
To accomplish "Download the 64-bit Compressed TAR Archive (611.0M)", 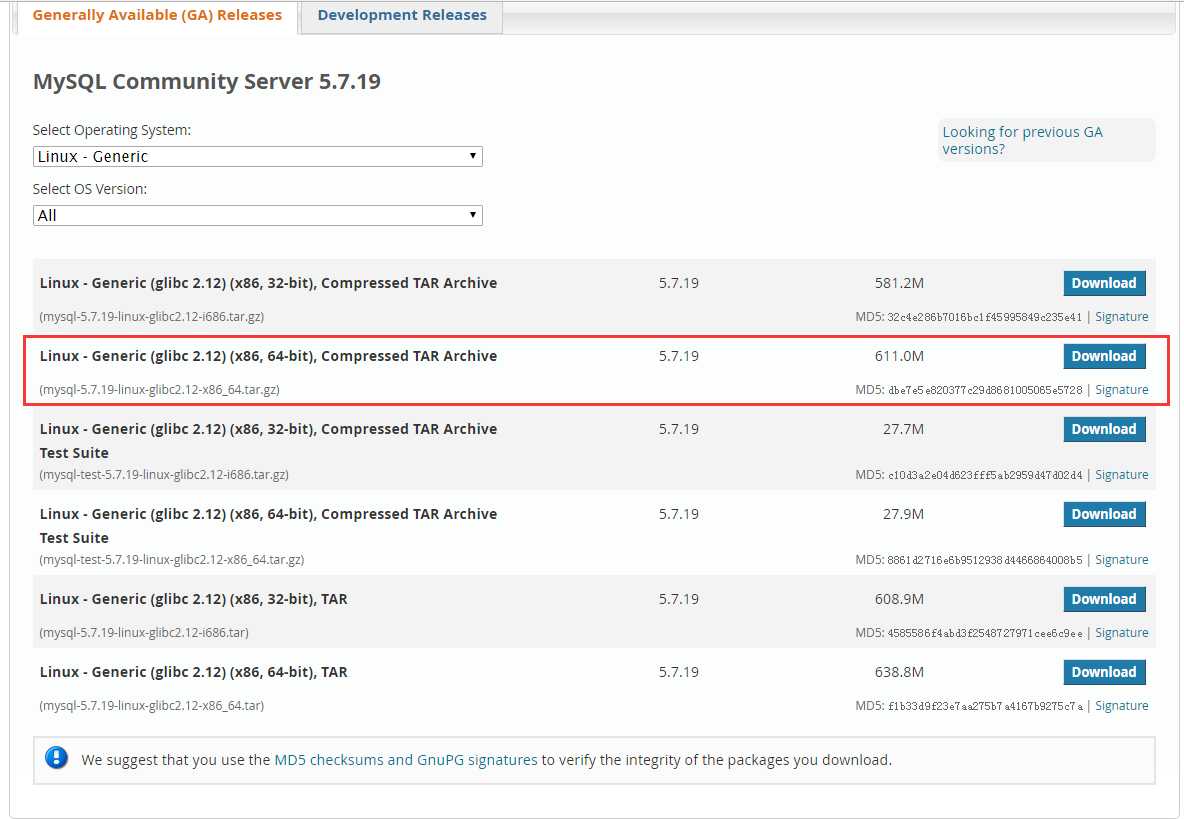I will [1104, 356].
